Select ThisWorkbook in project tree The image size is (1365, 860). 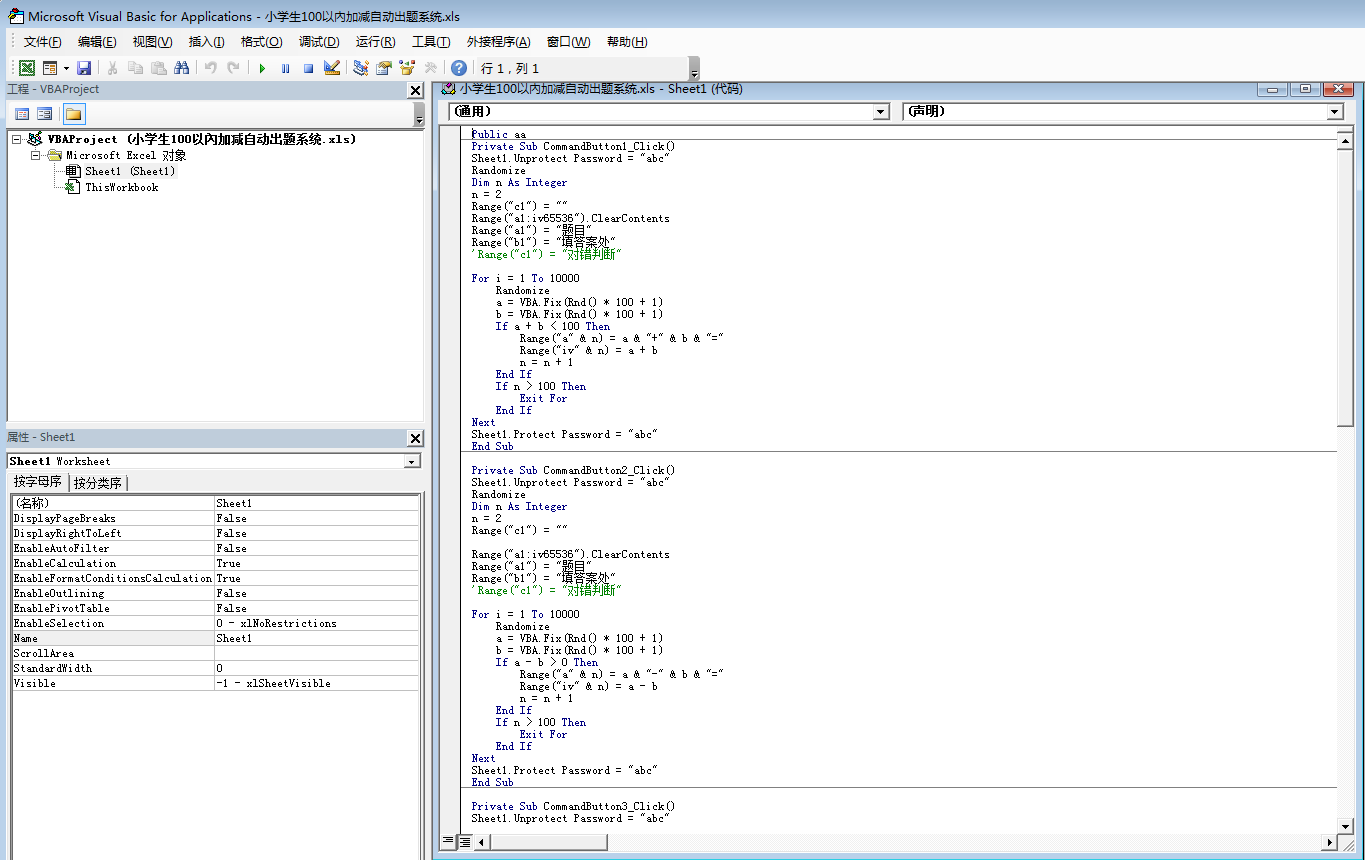(121, 187)
